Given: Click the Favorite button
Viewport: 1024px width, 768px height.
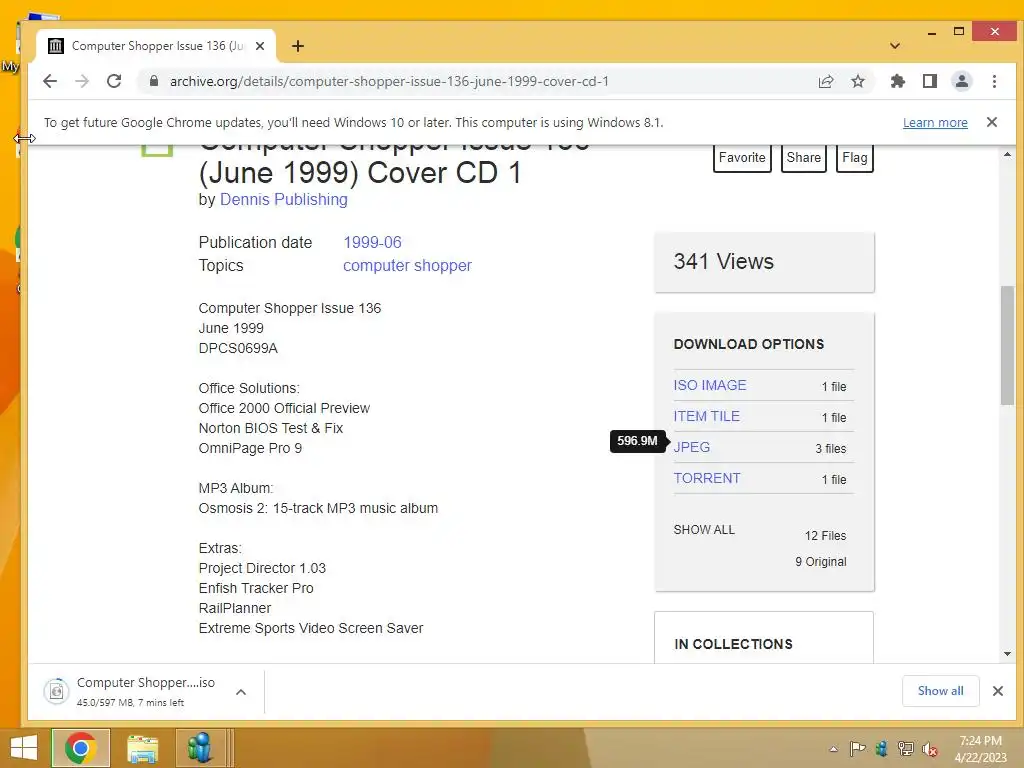Looking at the screenshot, I should tap(743, 157).
